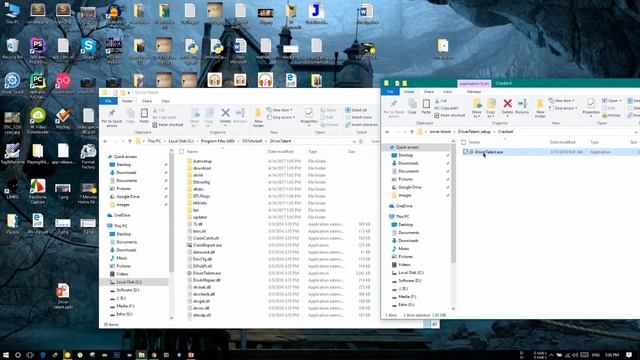Open Easy access dropdown in Cracked window

tap(564, 108)
